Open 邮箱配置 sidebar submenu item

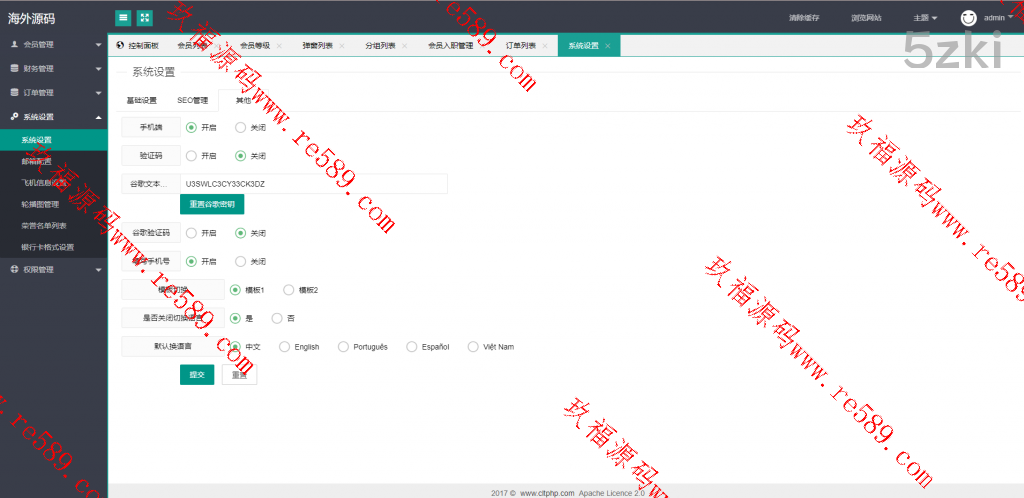pos(54,161)
